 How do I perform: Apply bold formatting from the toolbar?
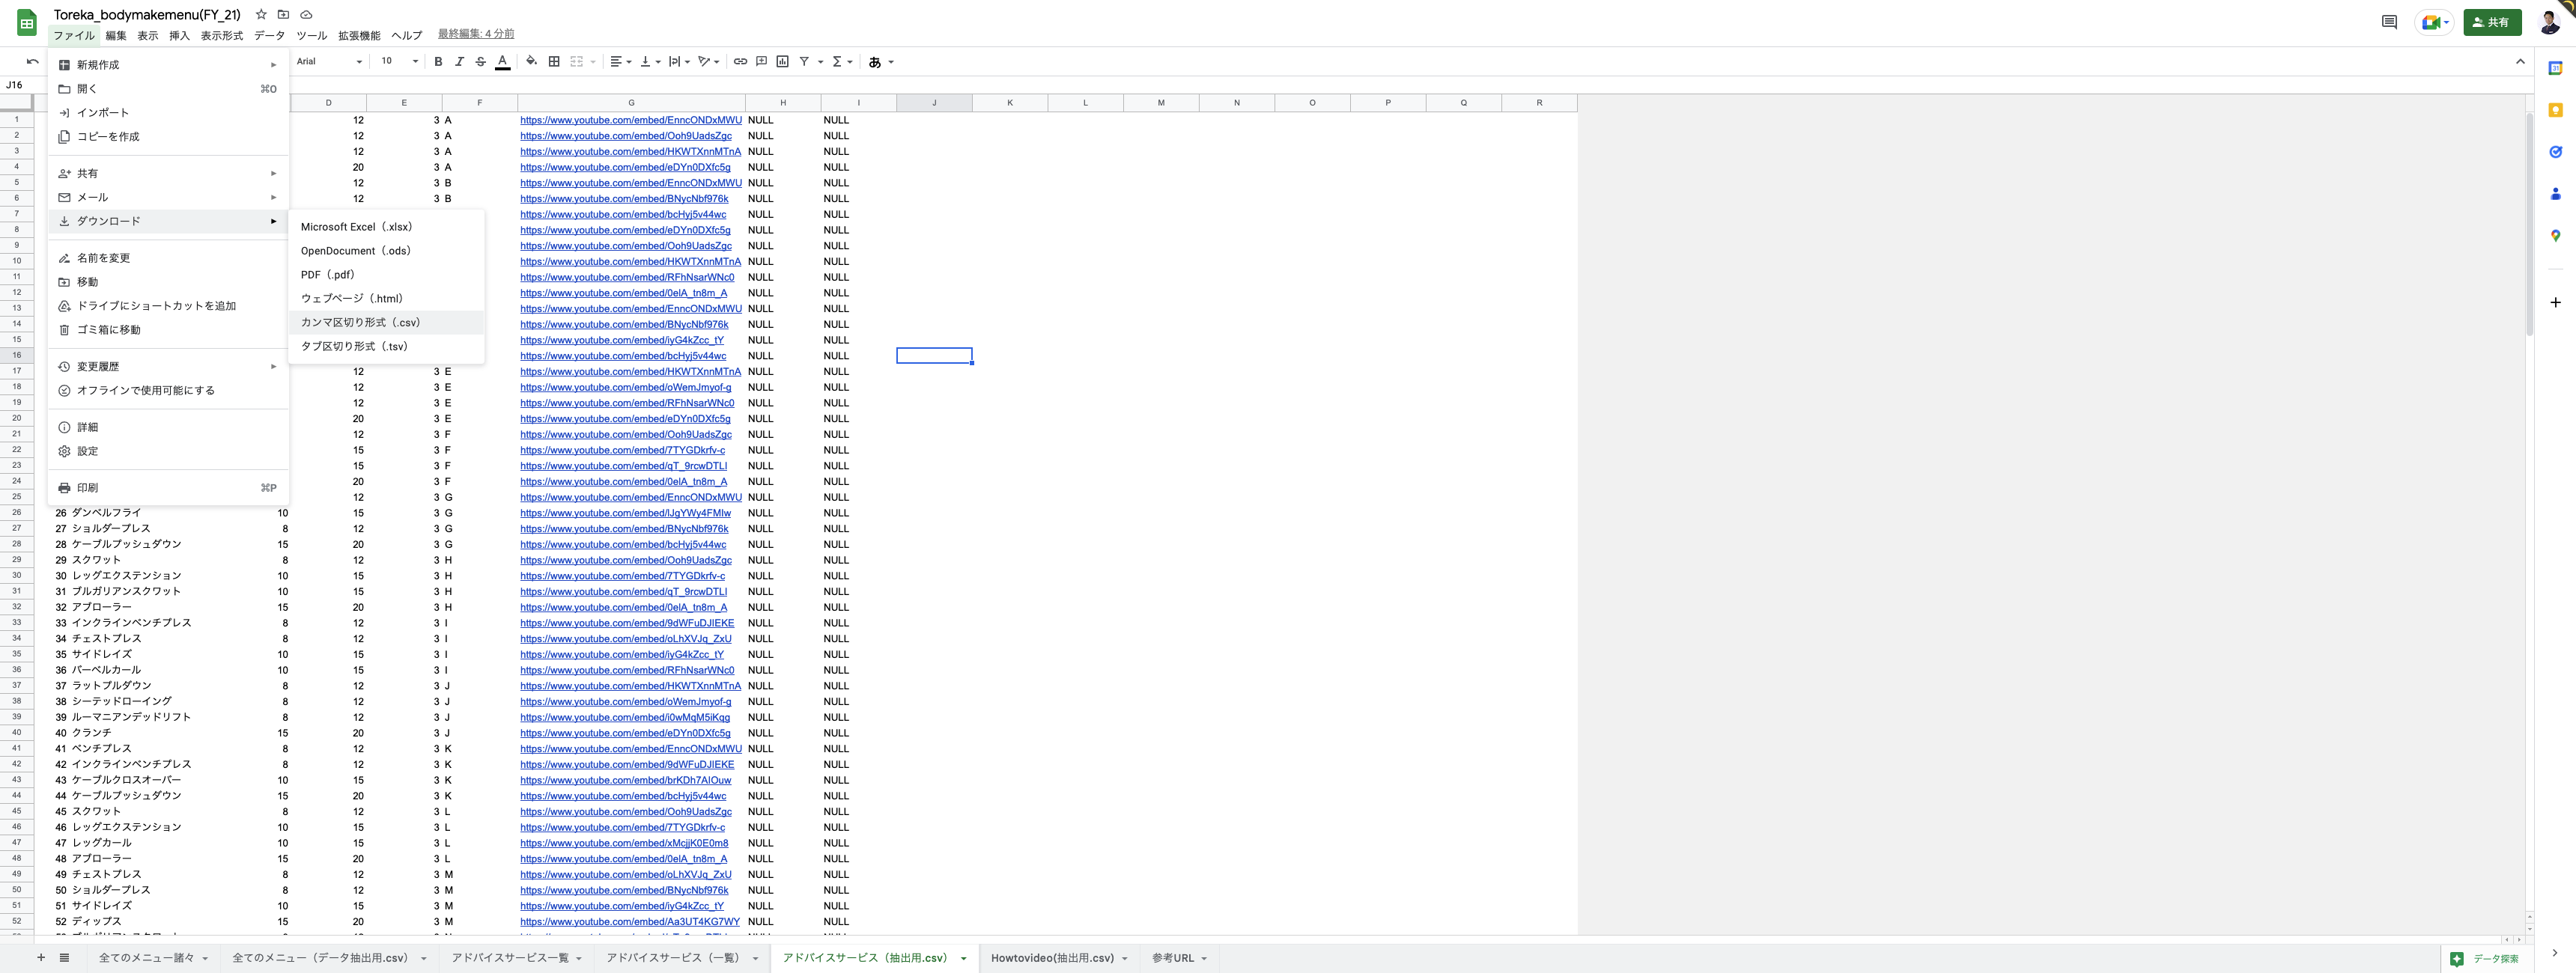coord(438,61)
